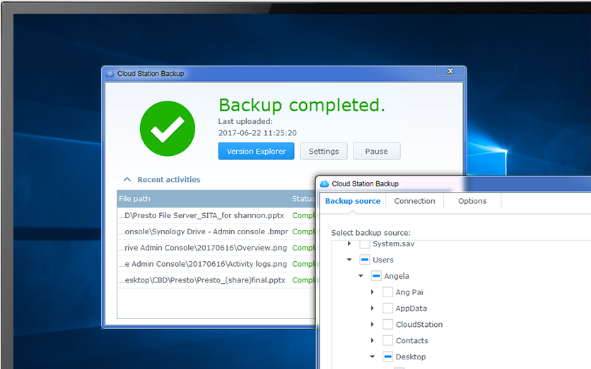Viewport: 591px width, 369px height.
Task: Collapse the Desktop folder
Action: tap(372, 357)
